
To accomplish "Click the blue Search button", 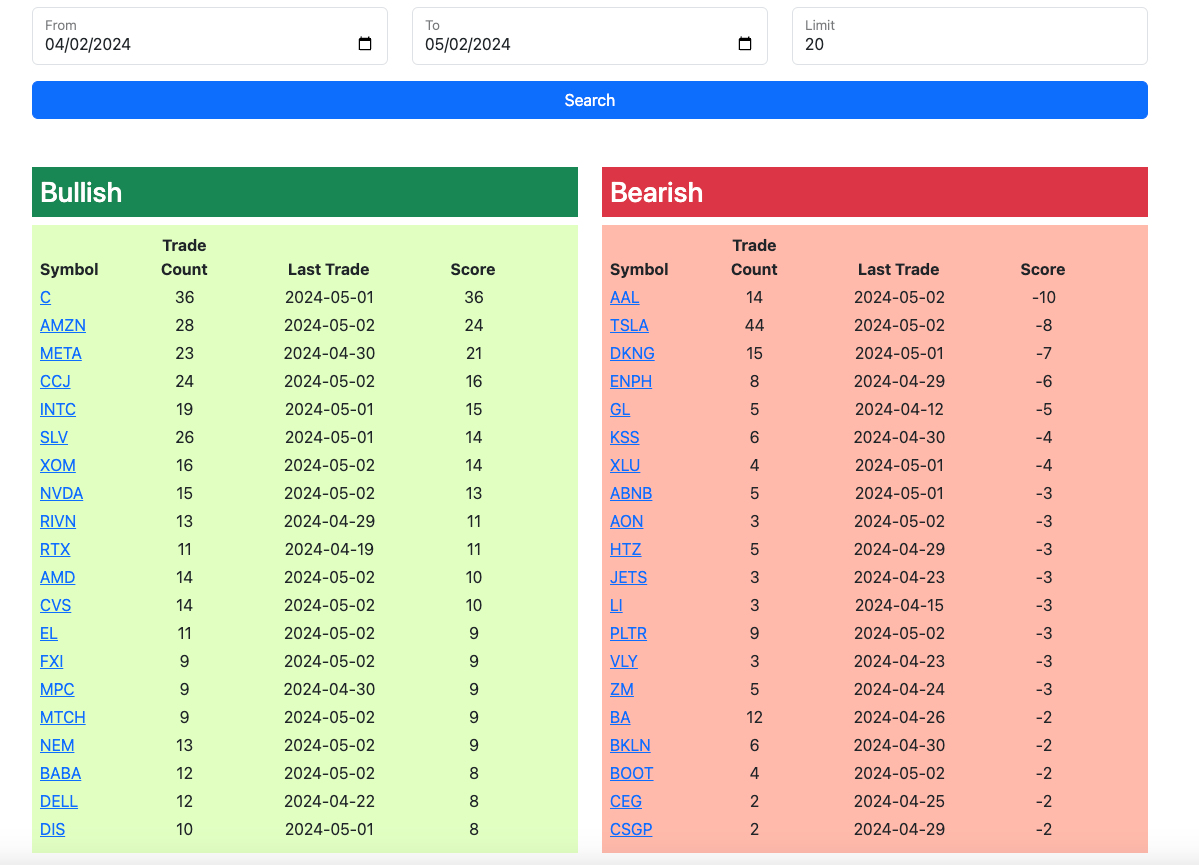I will click(590, 100).
